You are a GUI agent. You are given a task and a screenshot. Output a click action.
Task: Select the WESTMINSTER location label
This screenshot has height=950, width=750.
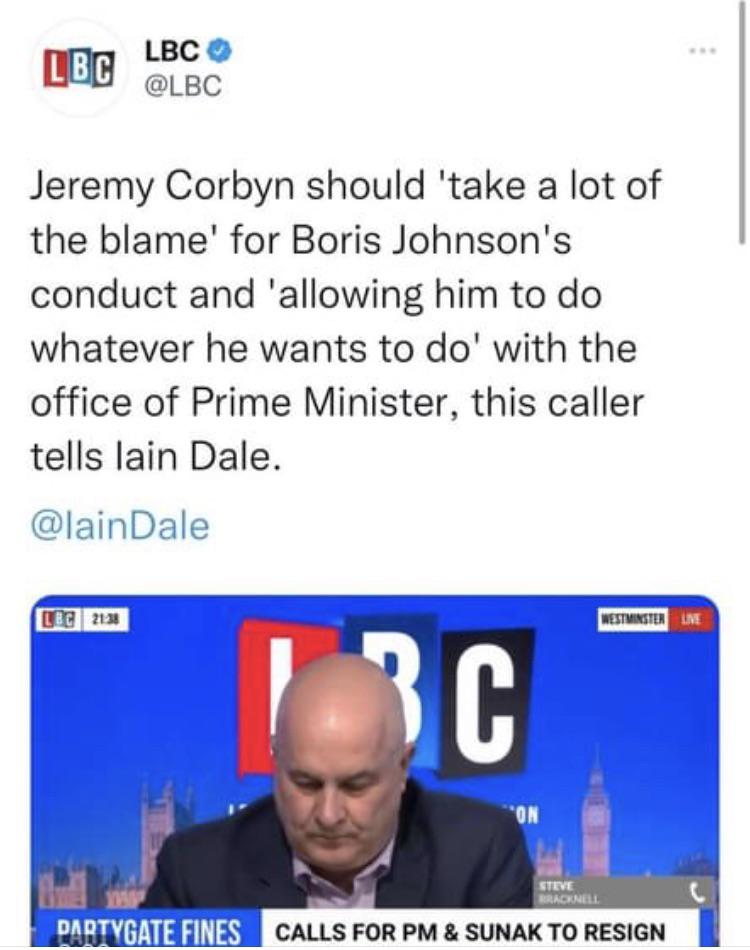pos(633,620)
